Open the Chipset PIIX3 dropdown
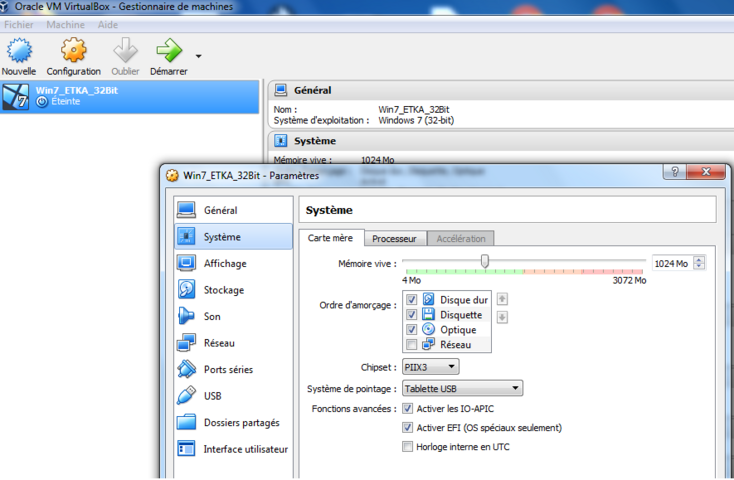 tap(431, 367)
